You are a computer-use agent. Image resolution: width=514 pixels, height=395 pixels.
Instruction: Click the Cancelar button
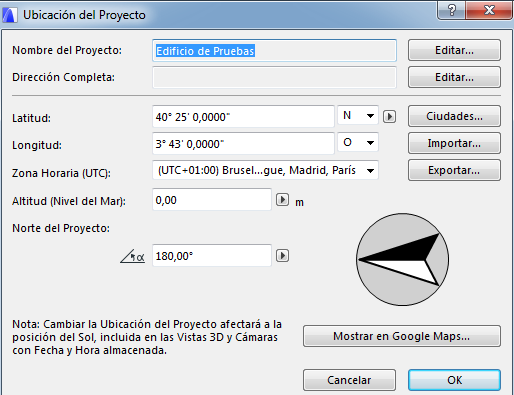point(349,380)
